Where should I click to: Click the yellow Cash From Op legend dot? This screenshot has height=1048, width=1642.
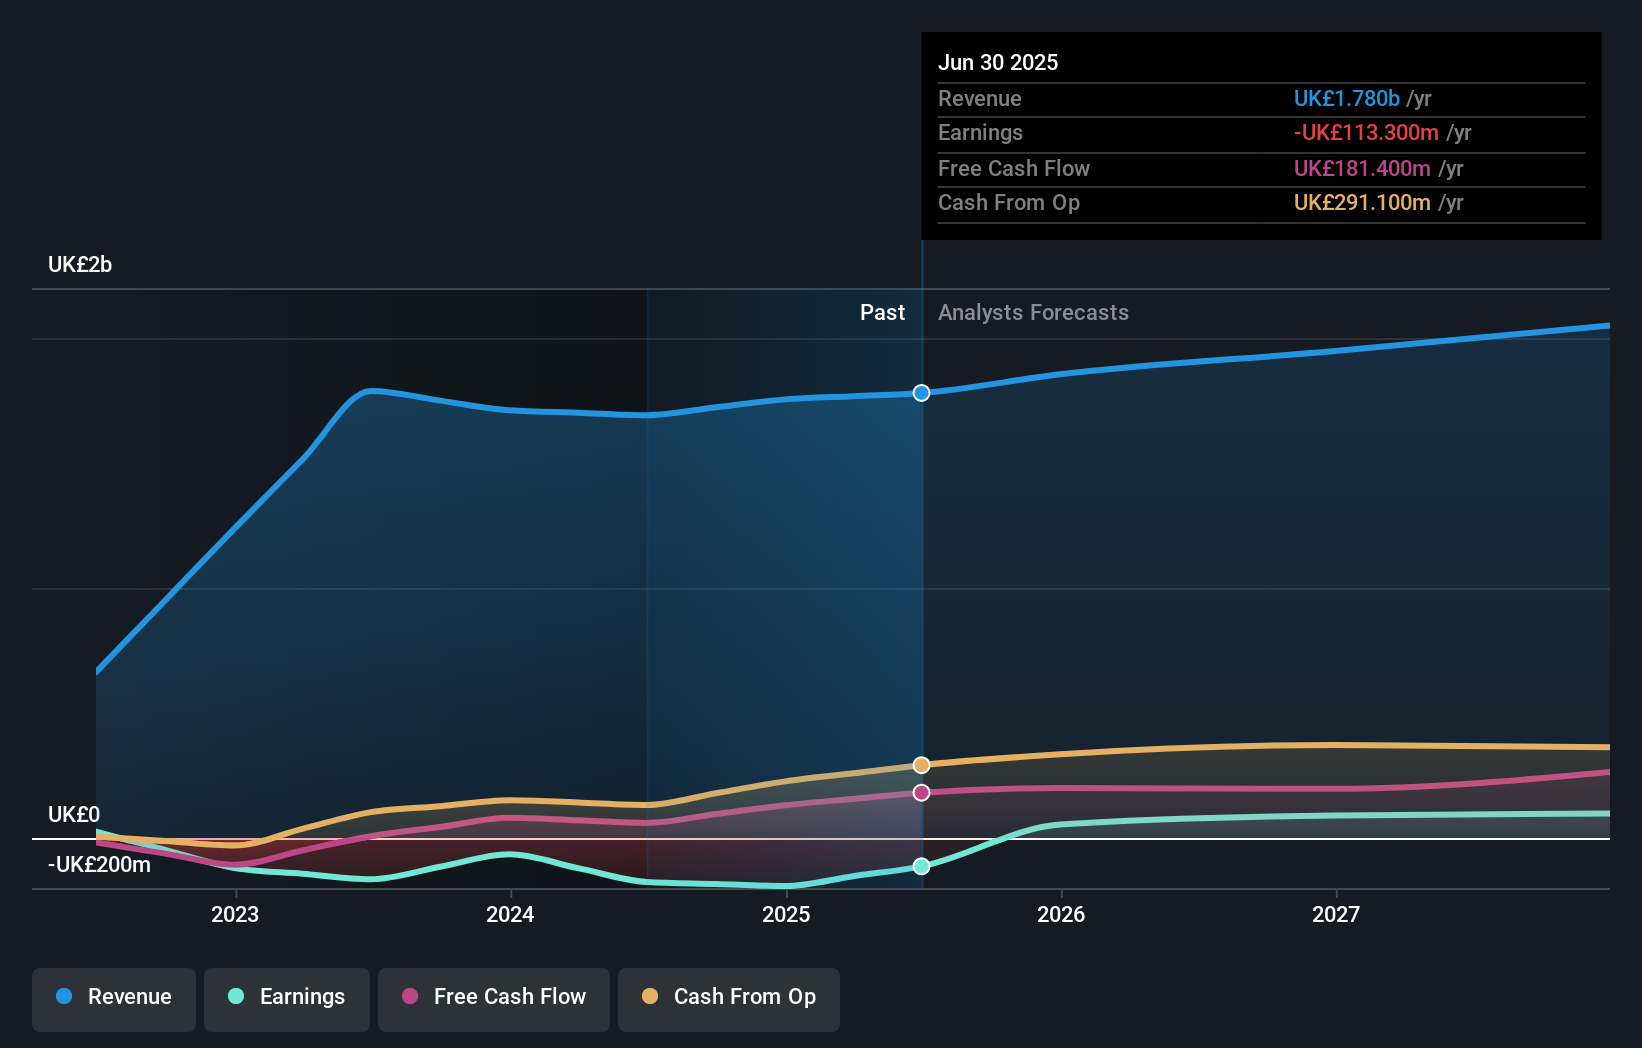pos(651,997)
